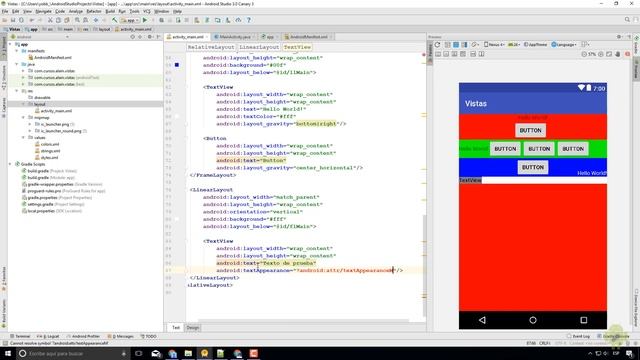The width and height of the screenshot is (640, 360).
Task: Click the green Run app button
Action: pos(145,20)
